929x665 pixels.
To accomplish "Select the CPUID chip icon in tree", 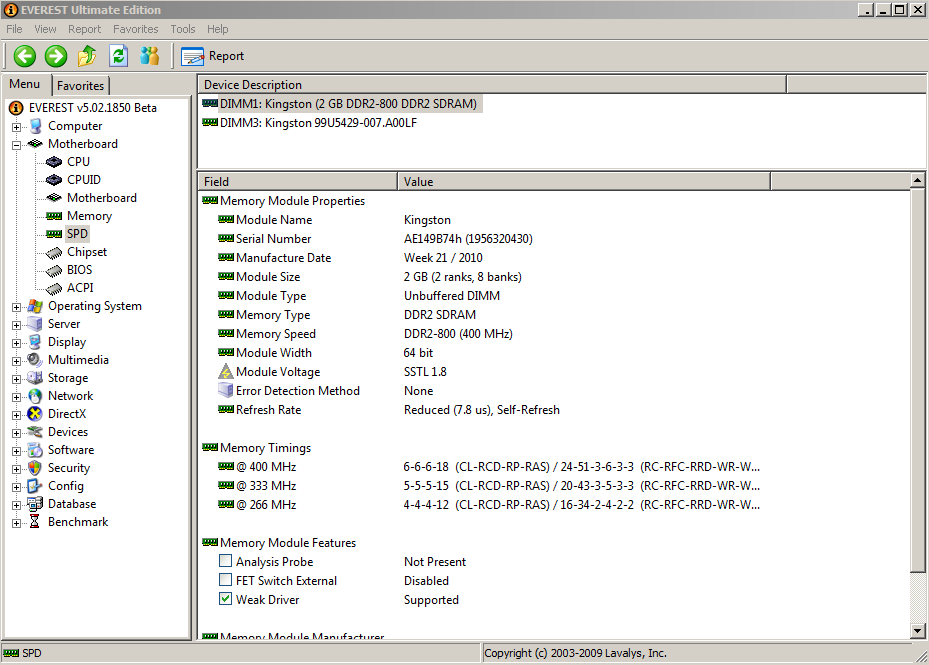I will (x=54, y=180).
